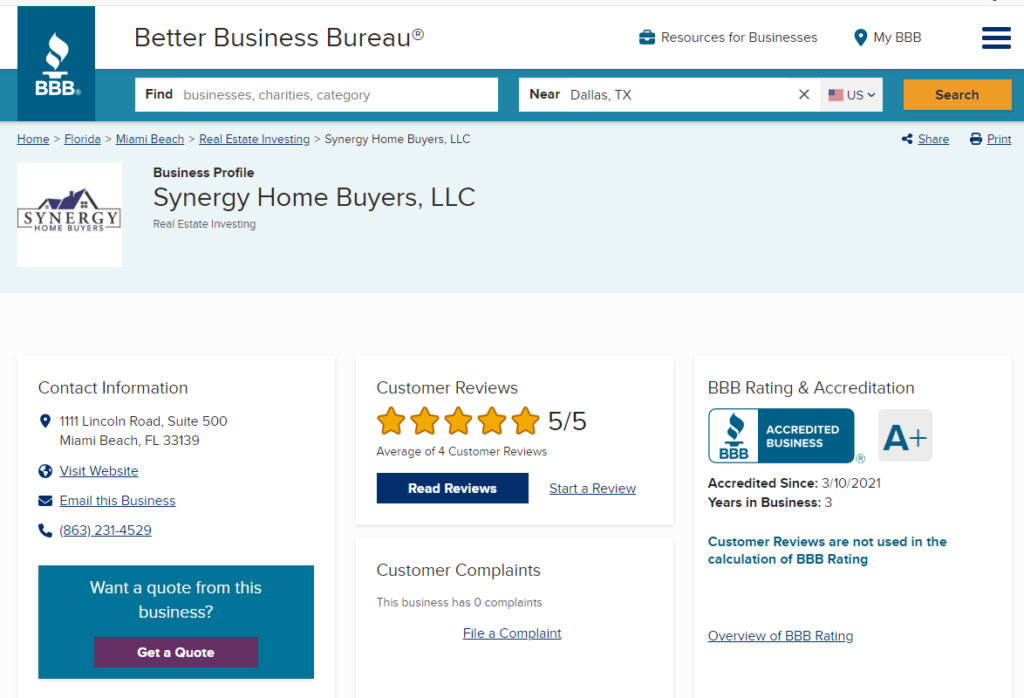The height and width of the screenshot is (698, 1024).
Task: Click the share icon
Action: click(907, 139)
